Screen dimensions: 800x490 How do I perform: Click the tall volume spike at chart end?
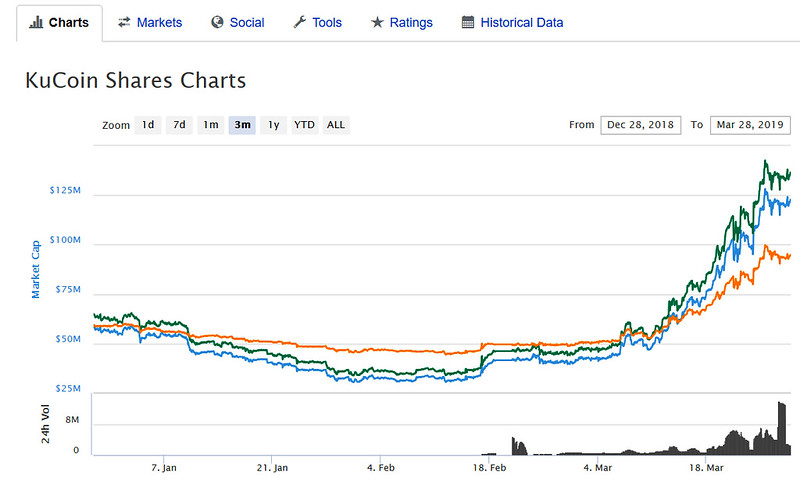tap(782, 428)
